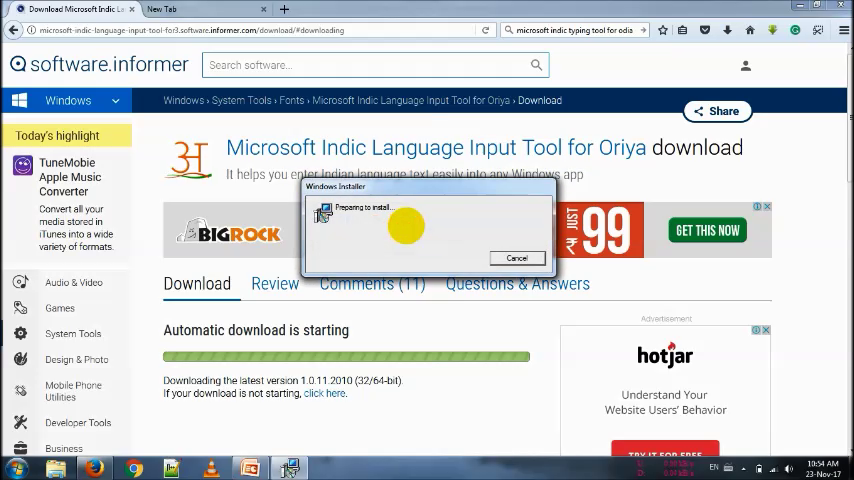
Task: Click the Design & Photo category icon
Action: click(x=21, y=359)
